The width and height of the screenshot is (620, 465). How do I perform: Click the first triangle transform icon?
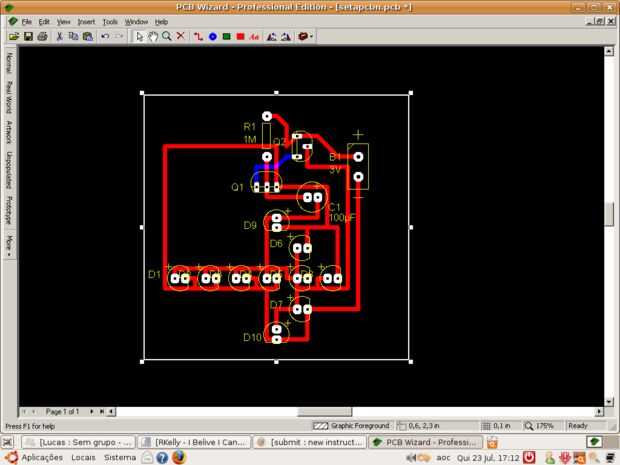click(272, 37)
